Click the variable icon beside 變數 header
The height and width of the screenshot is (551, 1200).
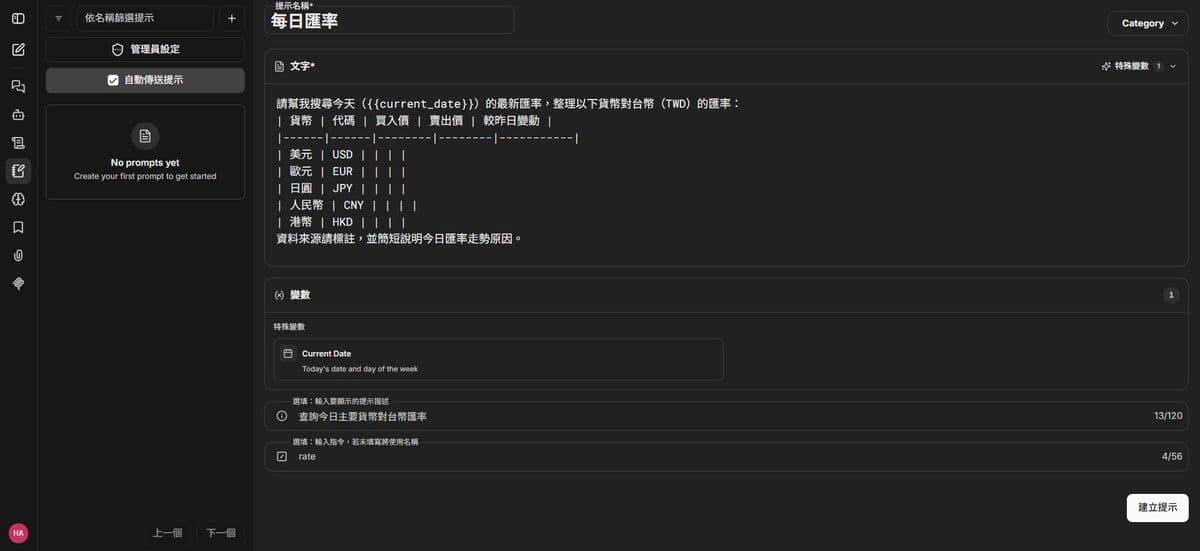280,295
